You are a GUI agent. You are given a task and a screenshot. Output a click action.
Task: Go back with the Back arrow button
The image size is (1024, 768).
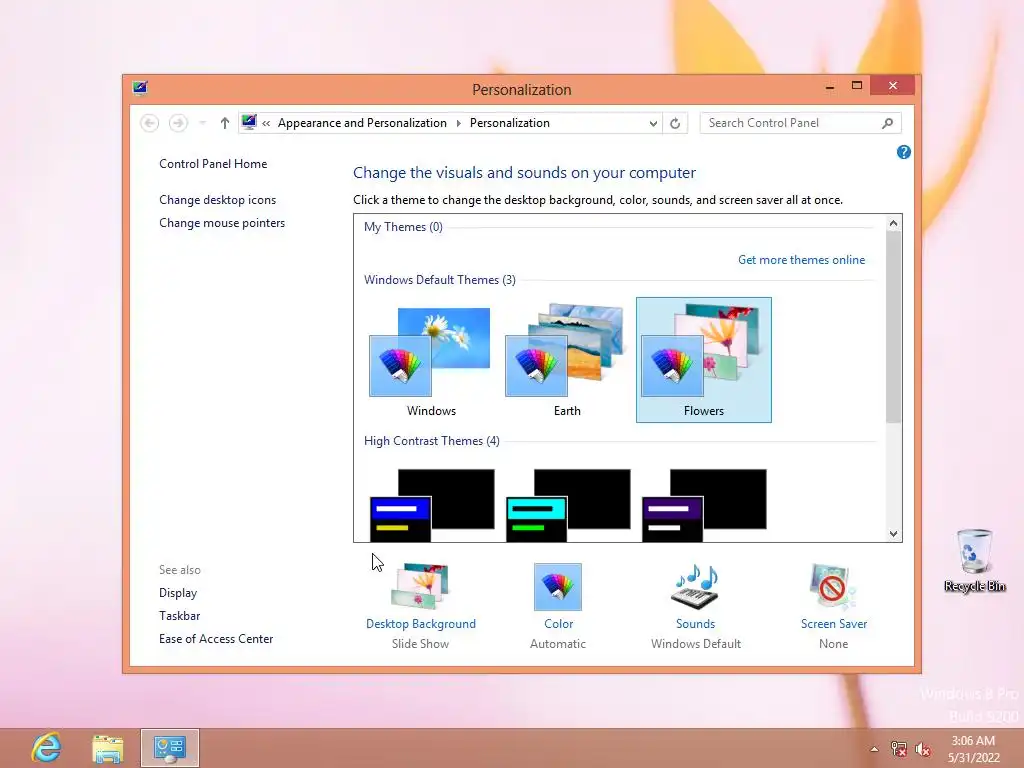tap(150, 123)
